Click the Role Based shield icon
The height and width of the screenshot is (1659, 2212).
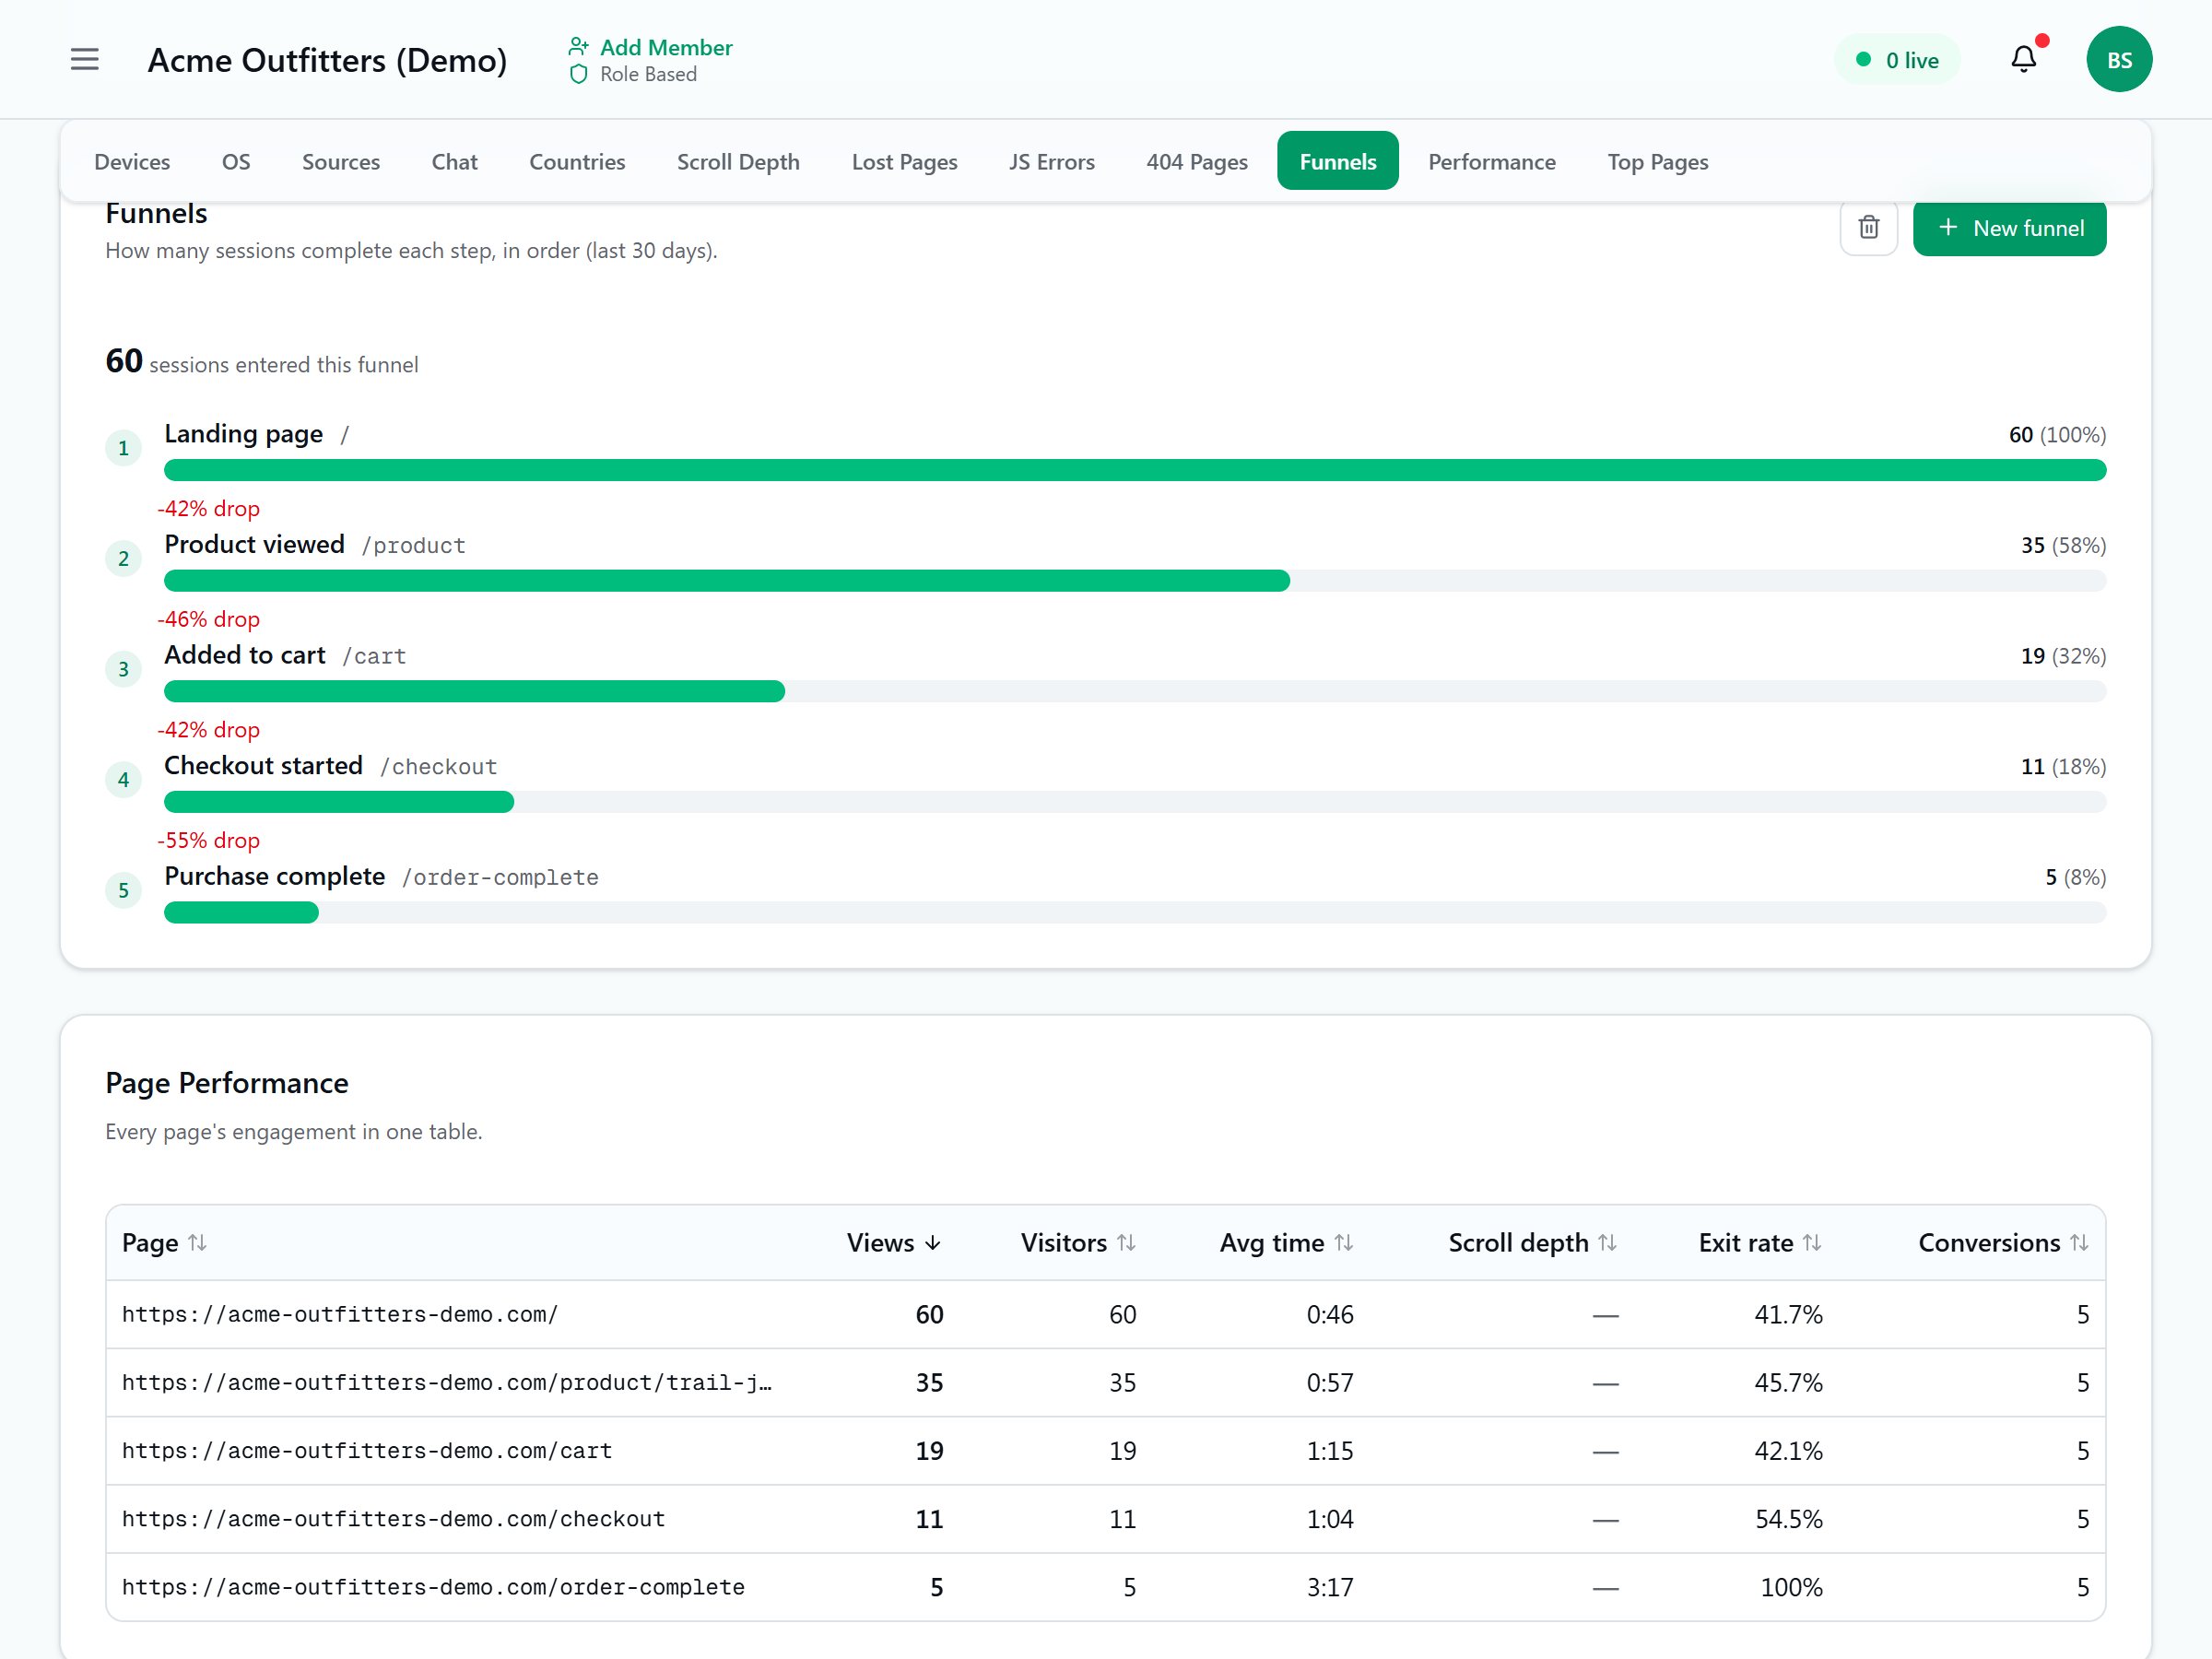pyautogui.click(x=578, y=74)
